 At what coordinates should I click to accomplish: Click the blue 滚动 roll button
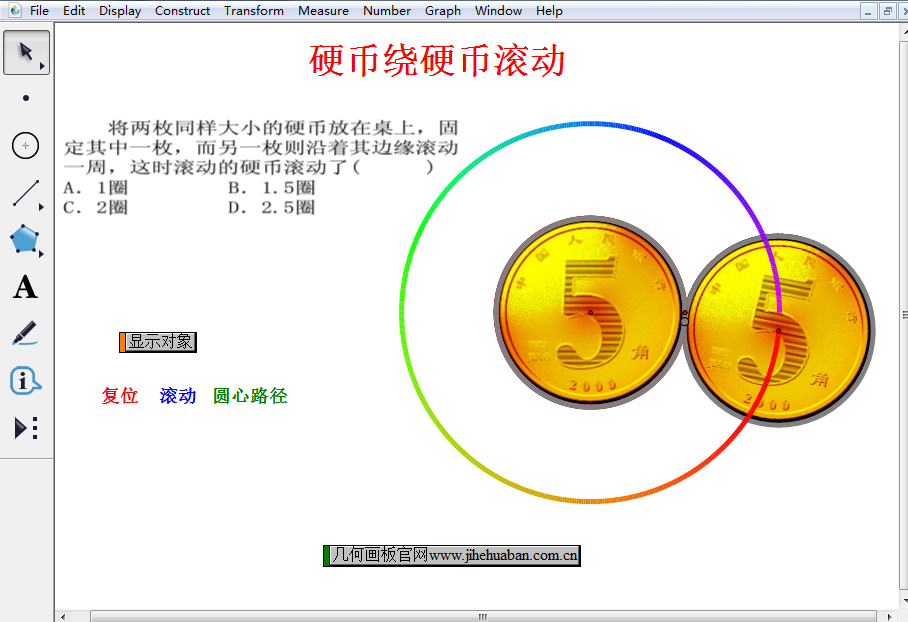[178, 396]
